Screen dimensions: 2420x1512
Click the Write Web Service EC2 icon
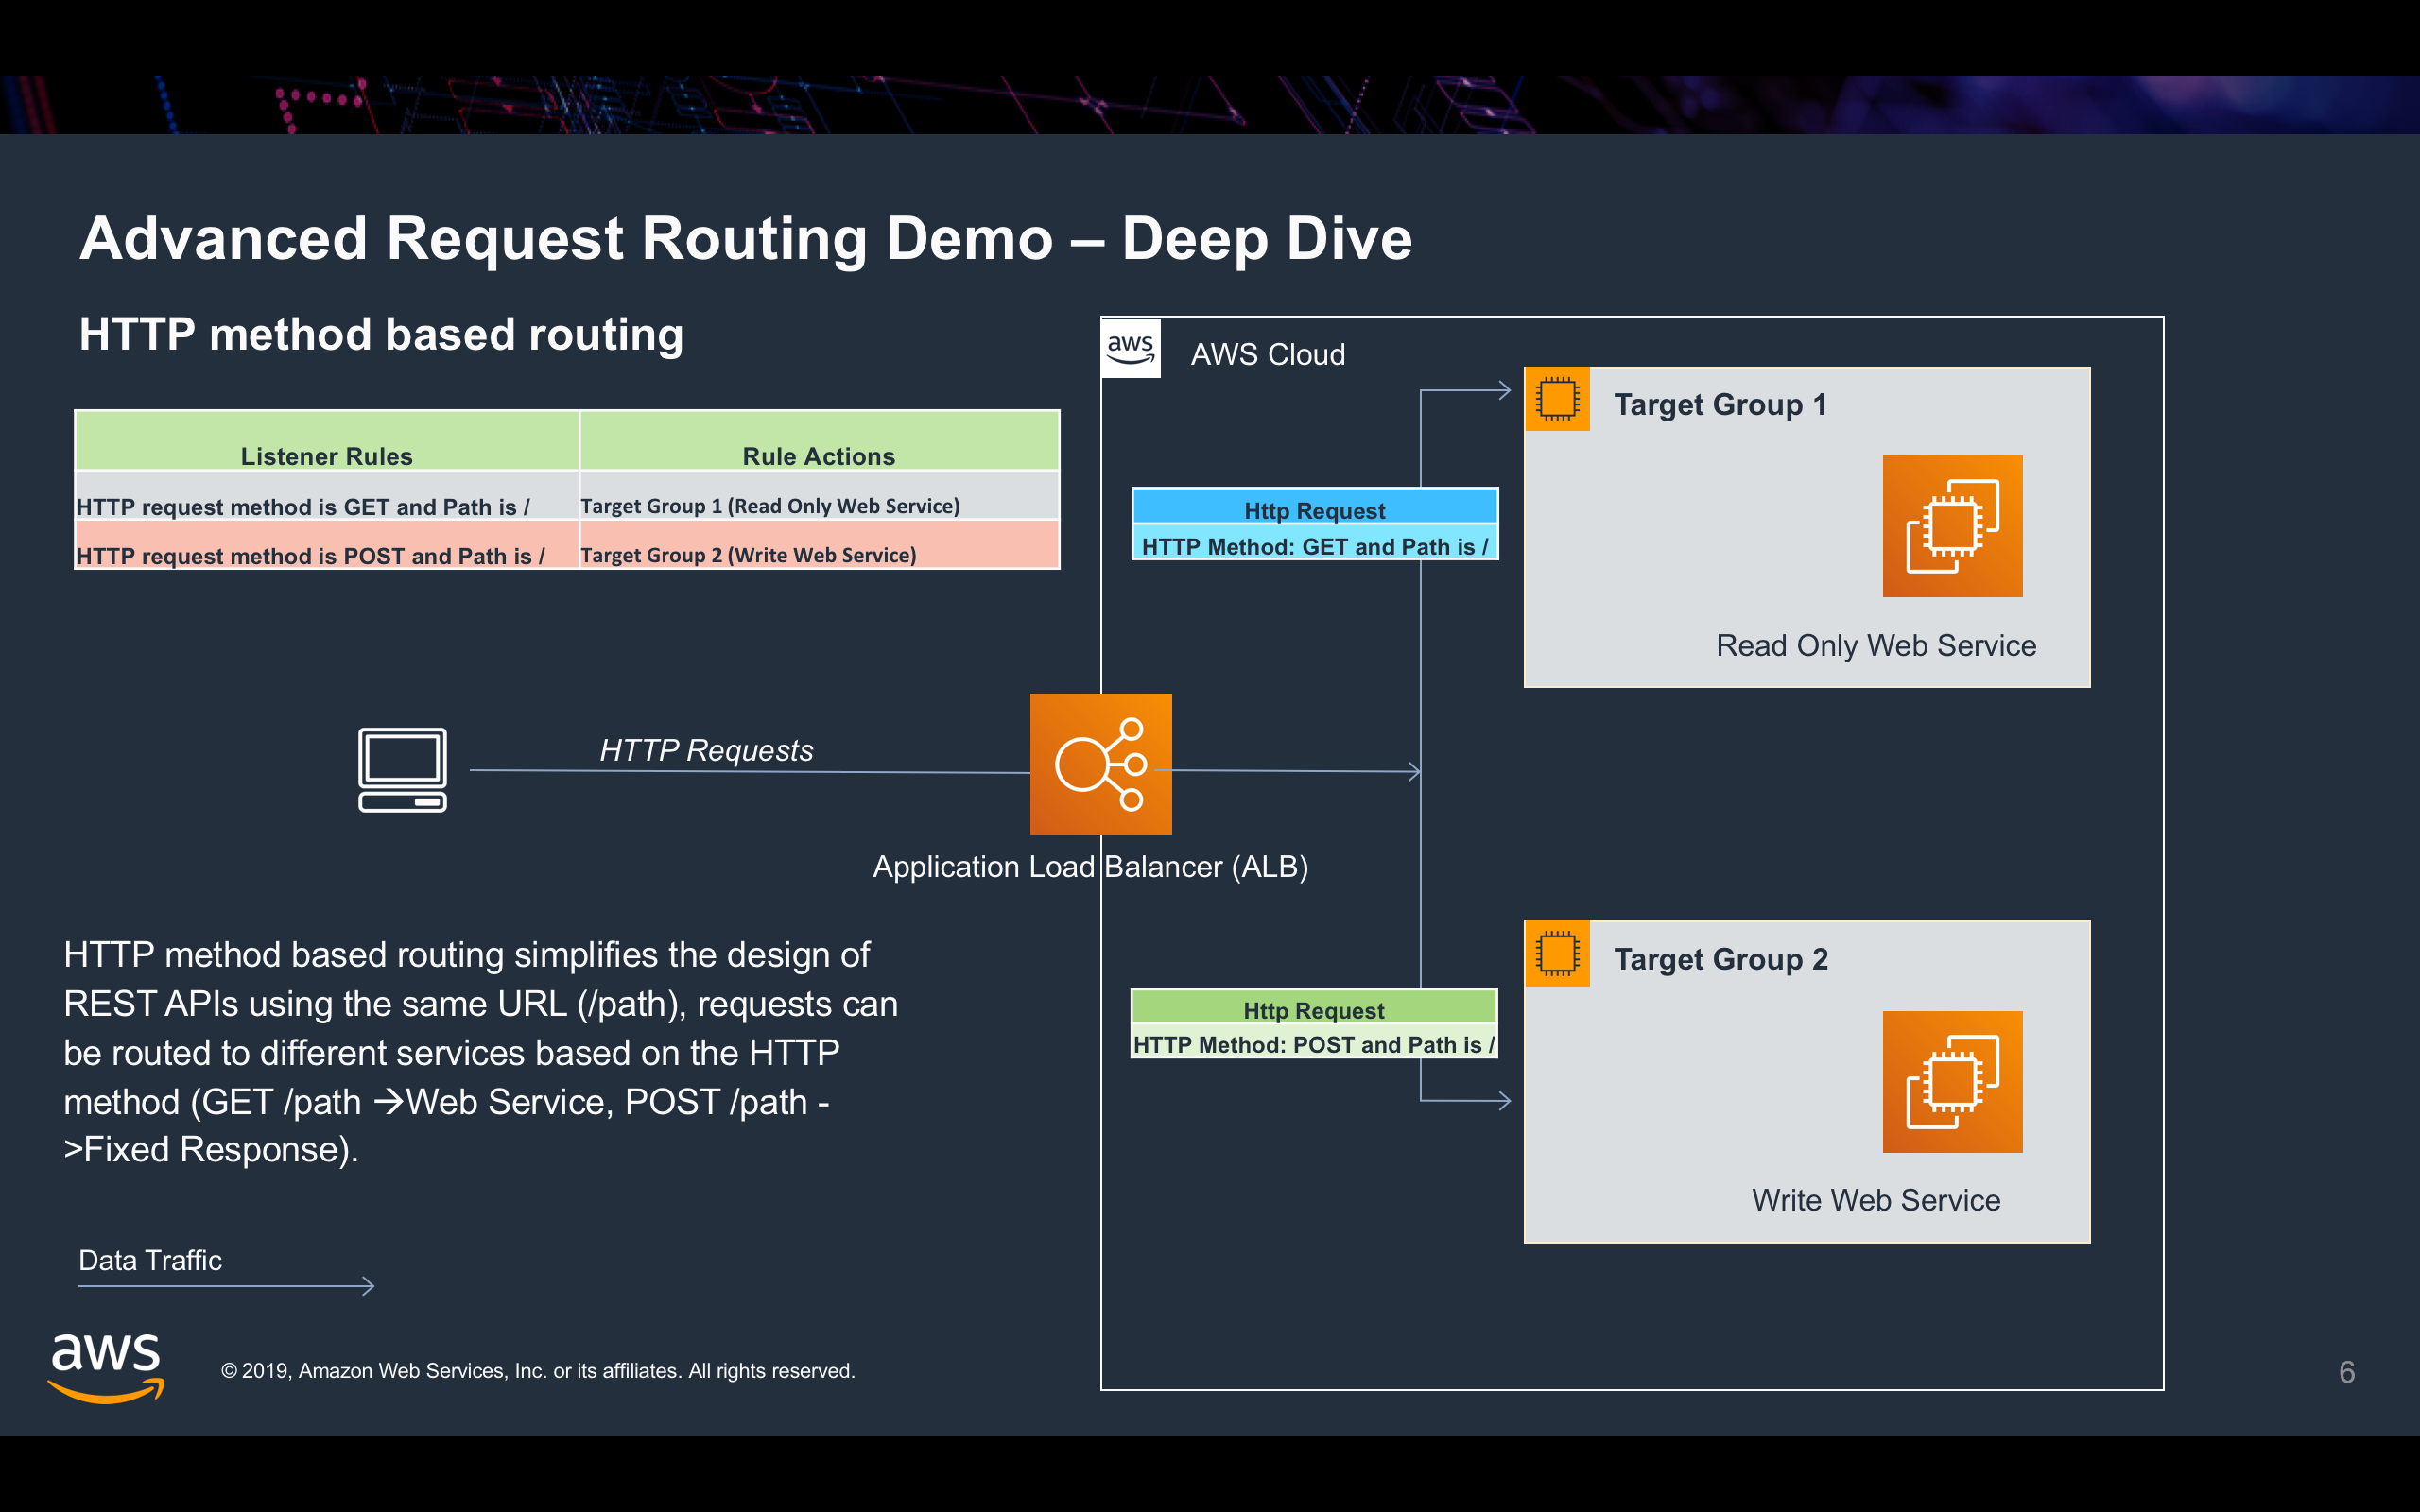[x=1952, y=1081]
